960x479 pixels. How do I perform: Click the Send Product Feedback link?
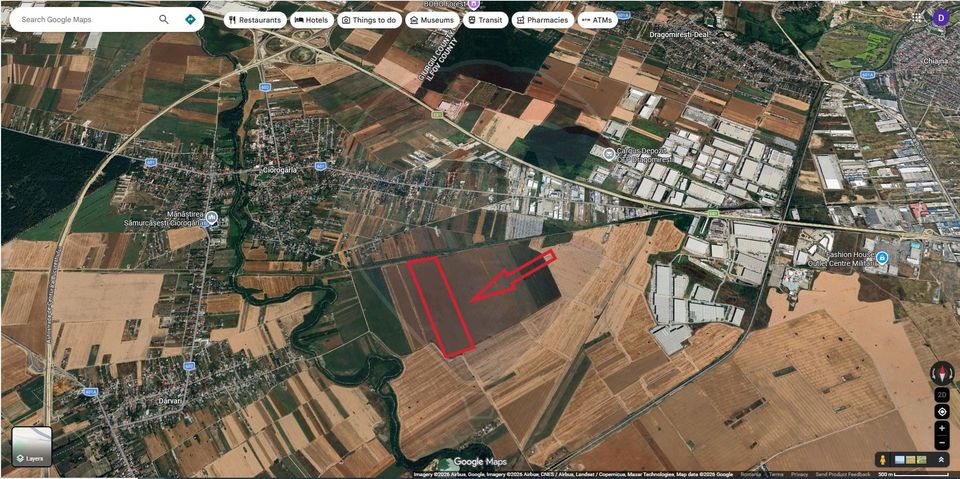[x=843, y=474]
